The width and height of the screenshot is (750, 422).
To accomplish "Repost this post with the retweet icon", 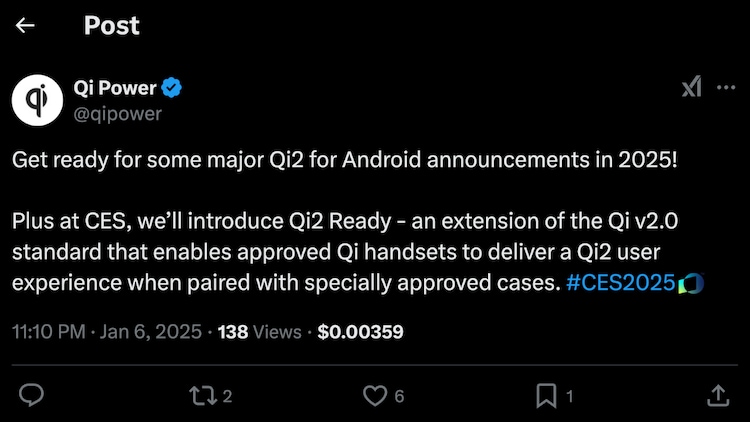I will pyautogui.click(x=202, y=396).
